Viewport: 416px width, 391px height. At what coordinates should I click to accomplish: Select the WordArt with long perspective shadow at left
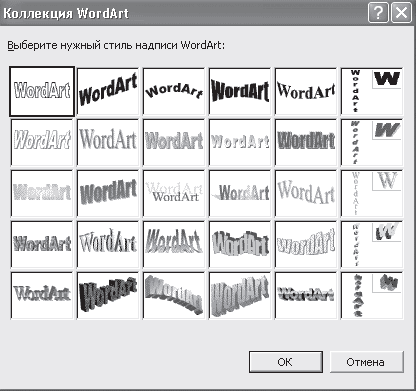tap(240, 193)
